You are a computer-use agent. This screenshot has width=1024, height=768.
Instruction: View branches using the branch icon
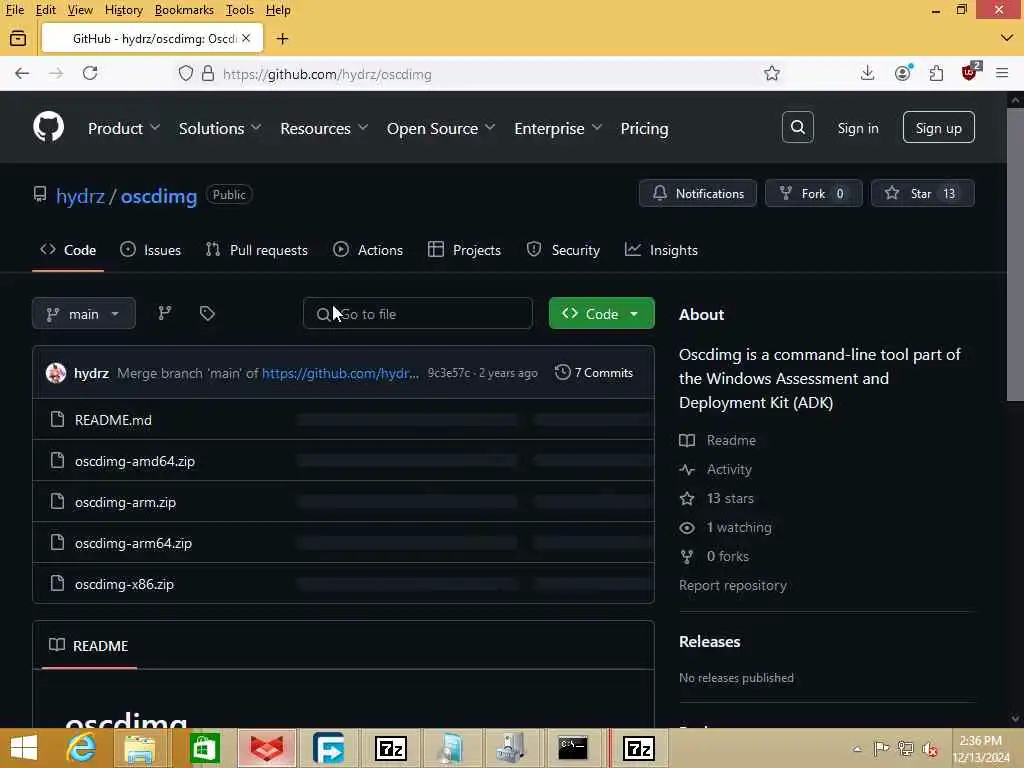tap(165, 313)
